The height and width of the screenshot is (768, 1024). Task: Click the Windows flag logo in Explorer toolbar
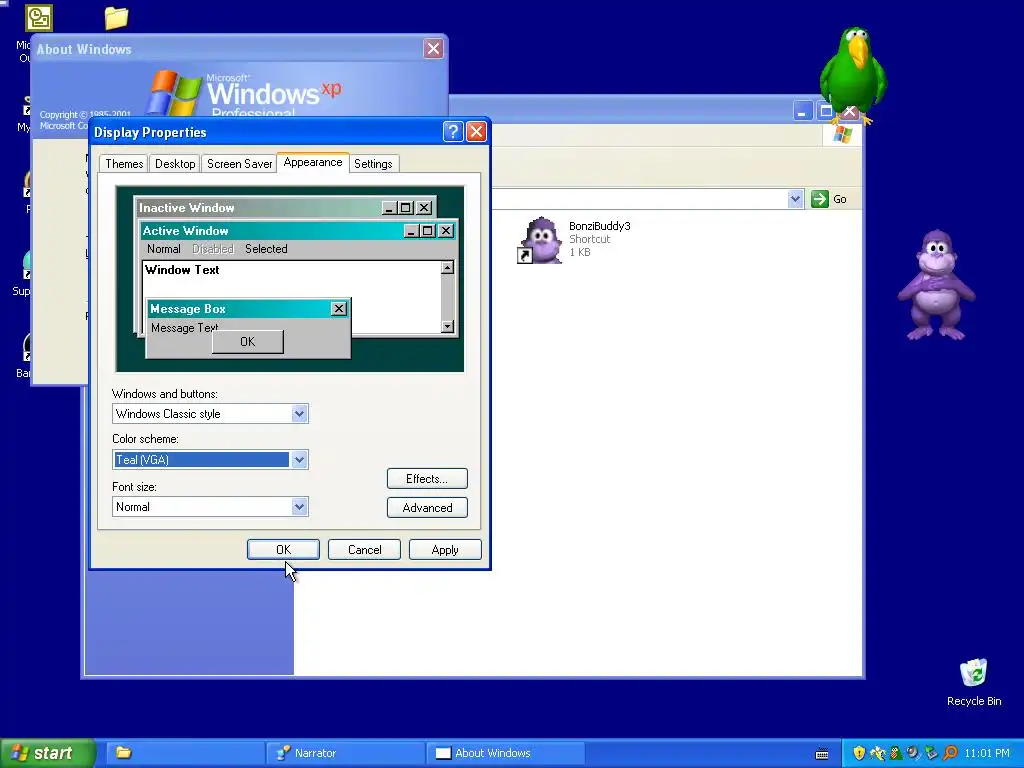(x=842, y=135)
